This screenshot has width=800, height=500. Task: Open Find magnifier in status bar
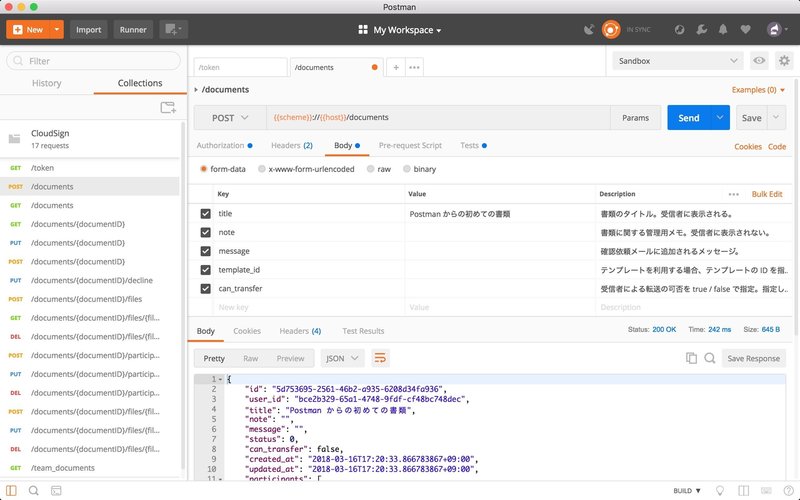(34, 490)
